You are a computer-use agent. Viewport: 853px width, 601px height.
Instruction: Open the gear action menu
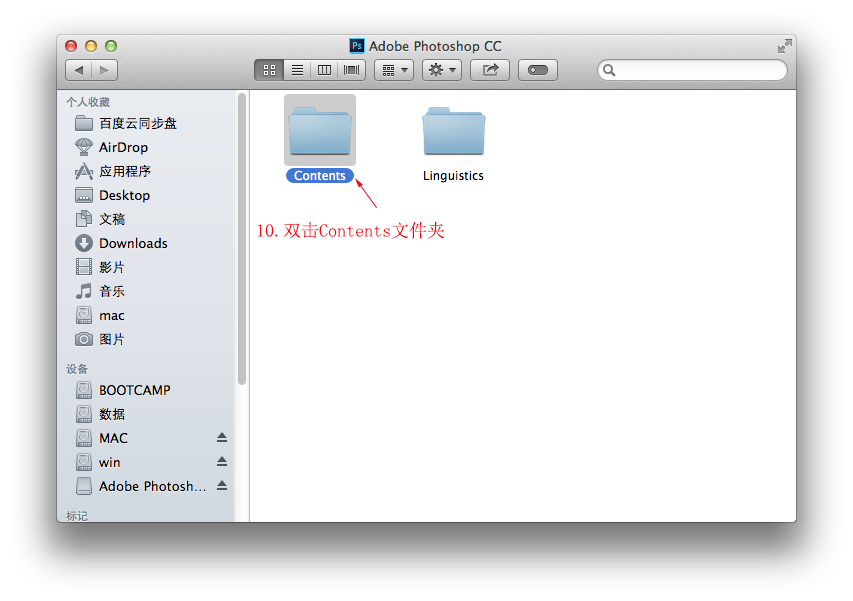click(x=442, y=70)
